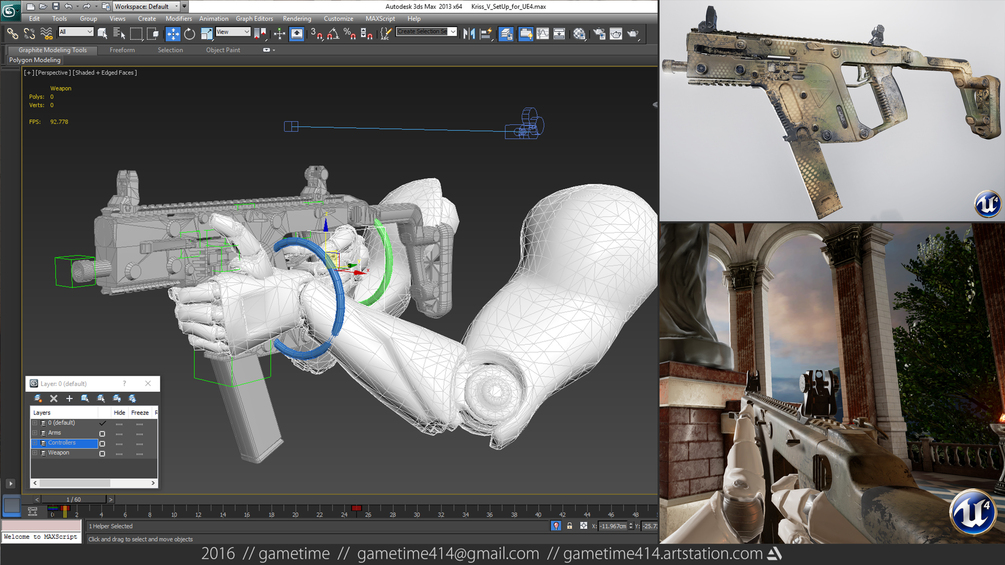Click the Align tool icon
Image resolution: width=1005 pixels, height=565 pixels.
pyautogui.click(x=486, y=33)
